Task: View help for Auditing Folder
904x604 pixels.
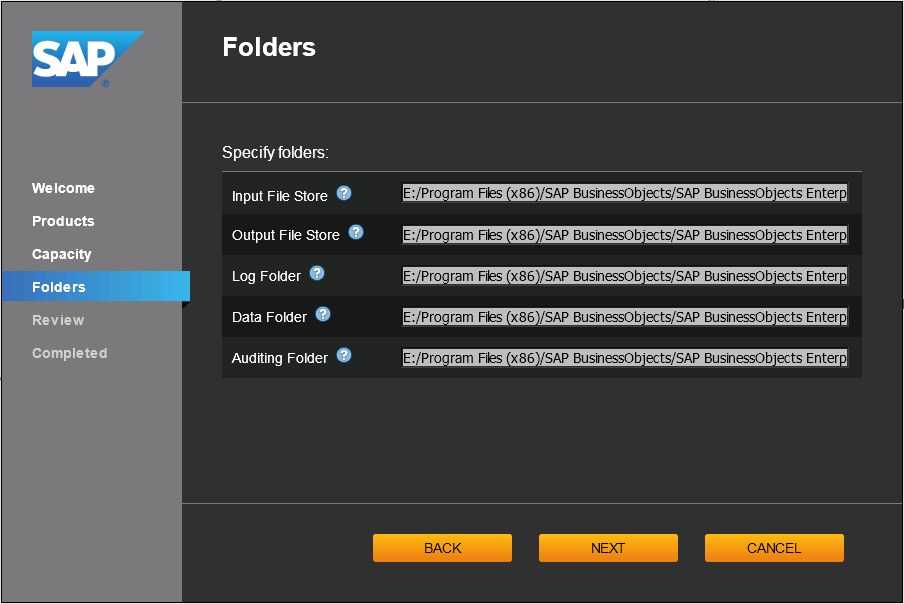Action: click(344, 356)
